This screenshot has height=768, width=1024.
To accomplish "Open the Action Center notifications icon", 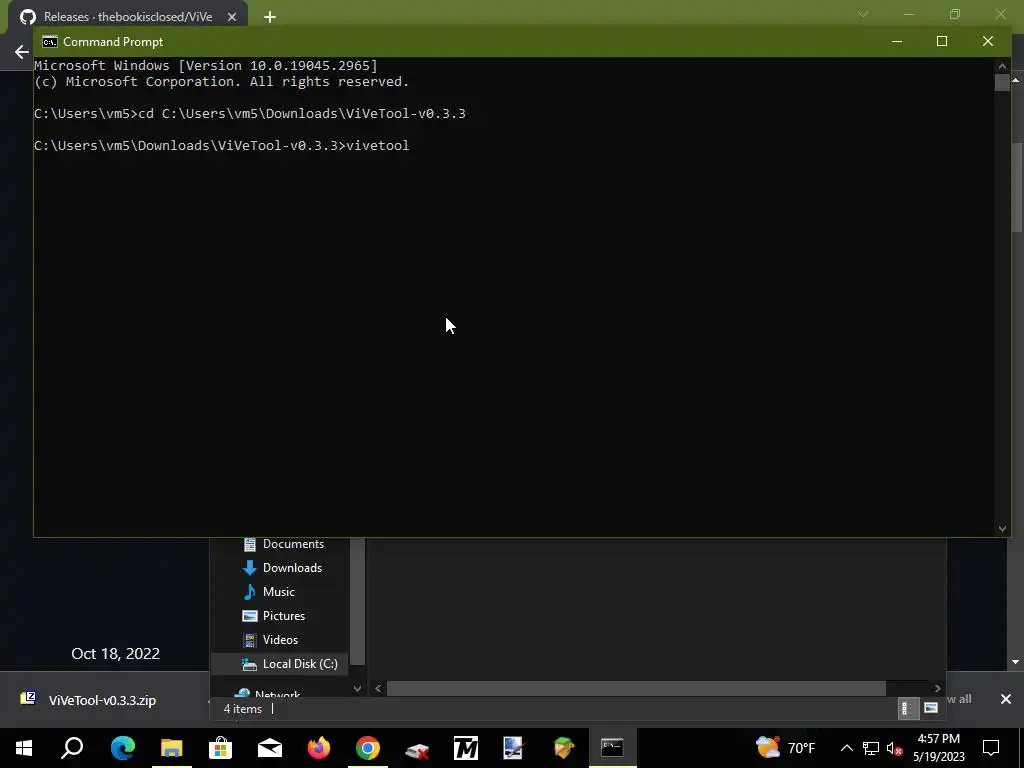I will 991,748.
